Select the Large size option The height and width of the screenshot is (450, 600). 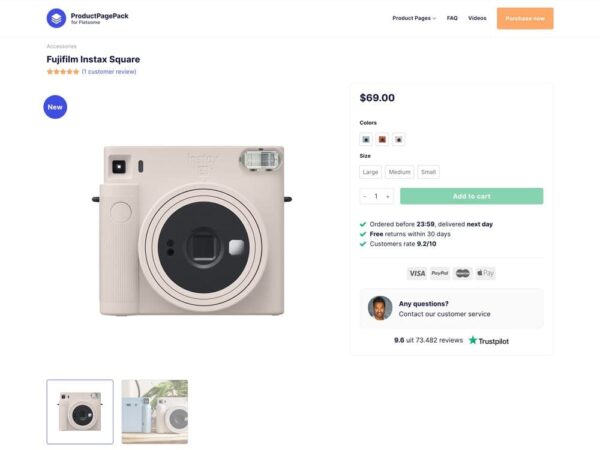pos(370,172)
